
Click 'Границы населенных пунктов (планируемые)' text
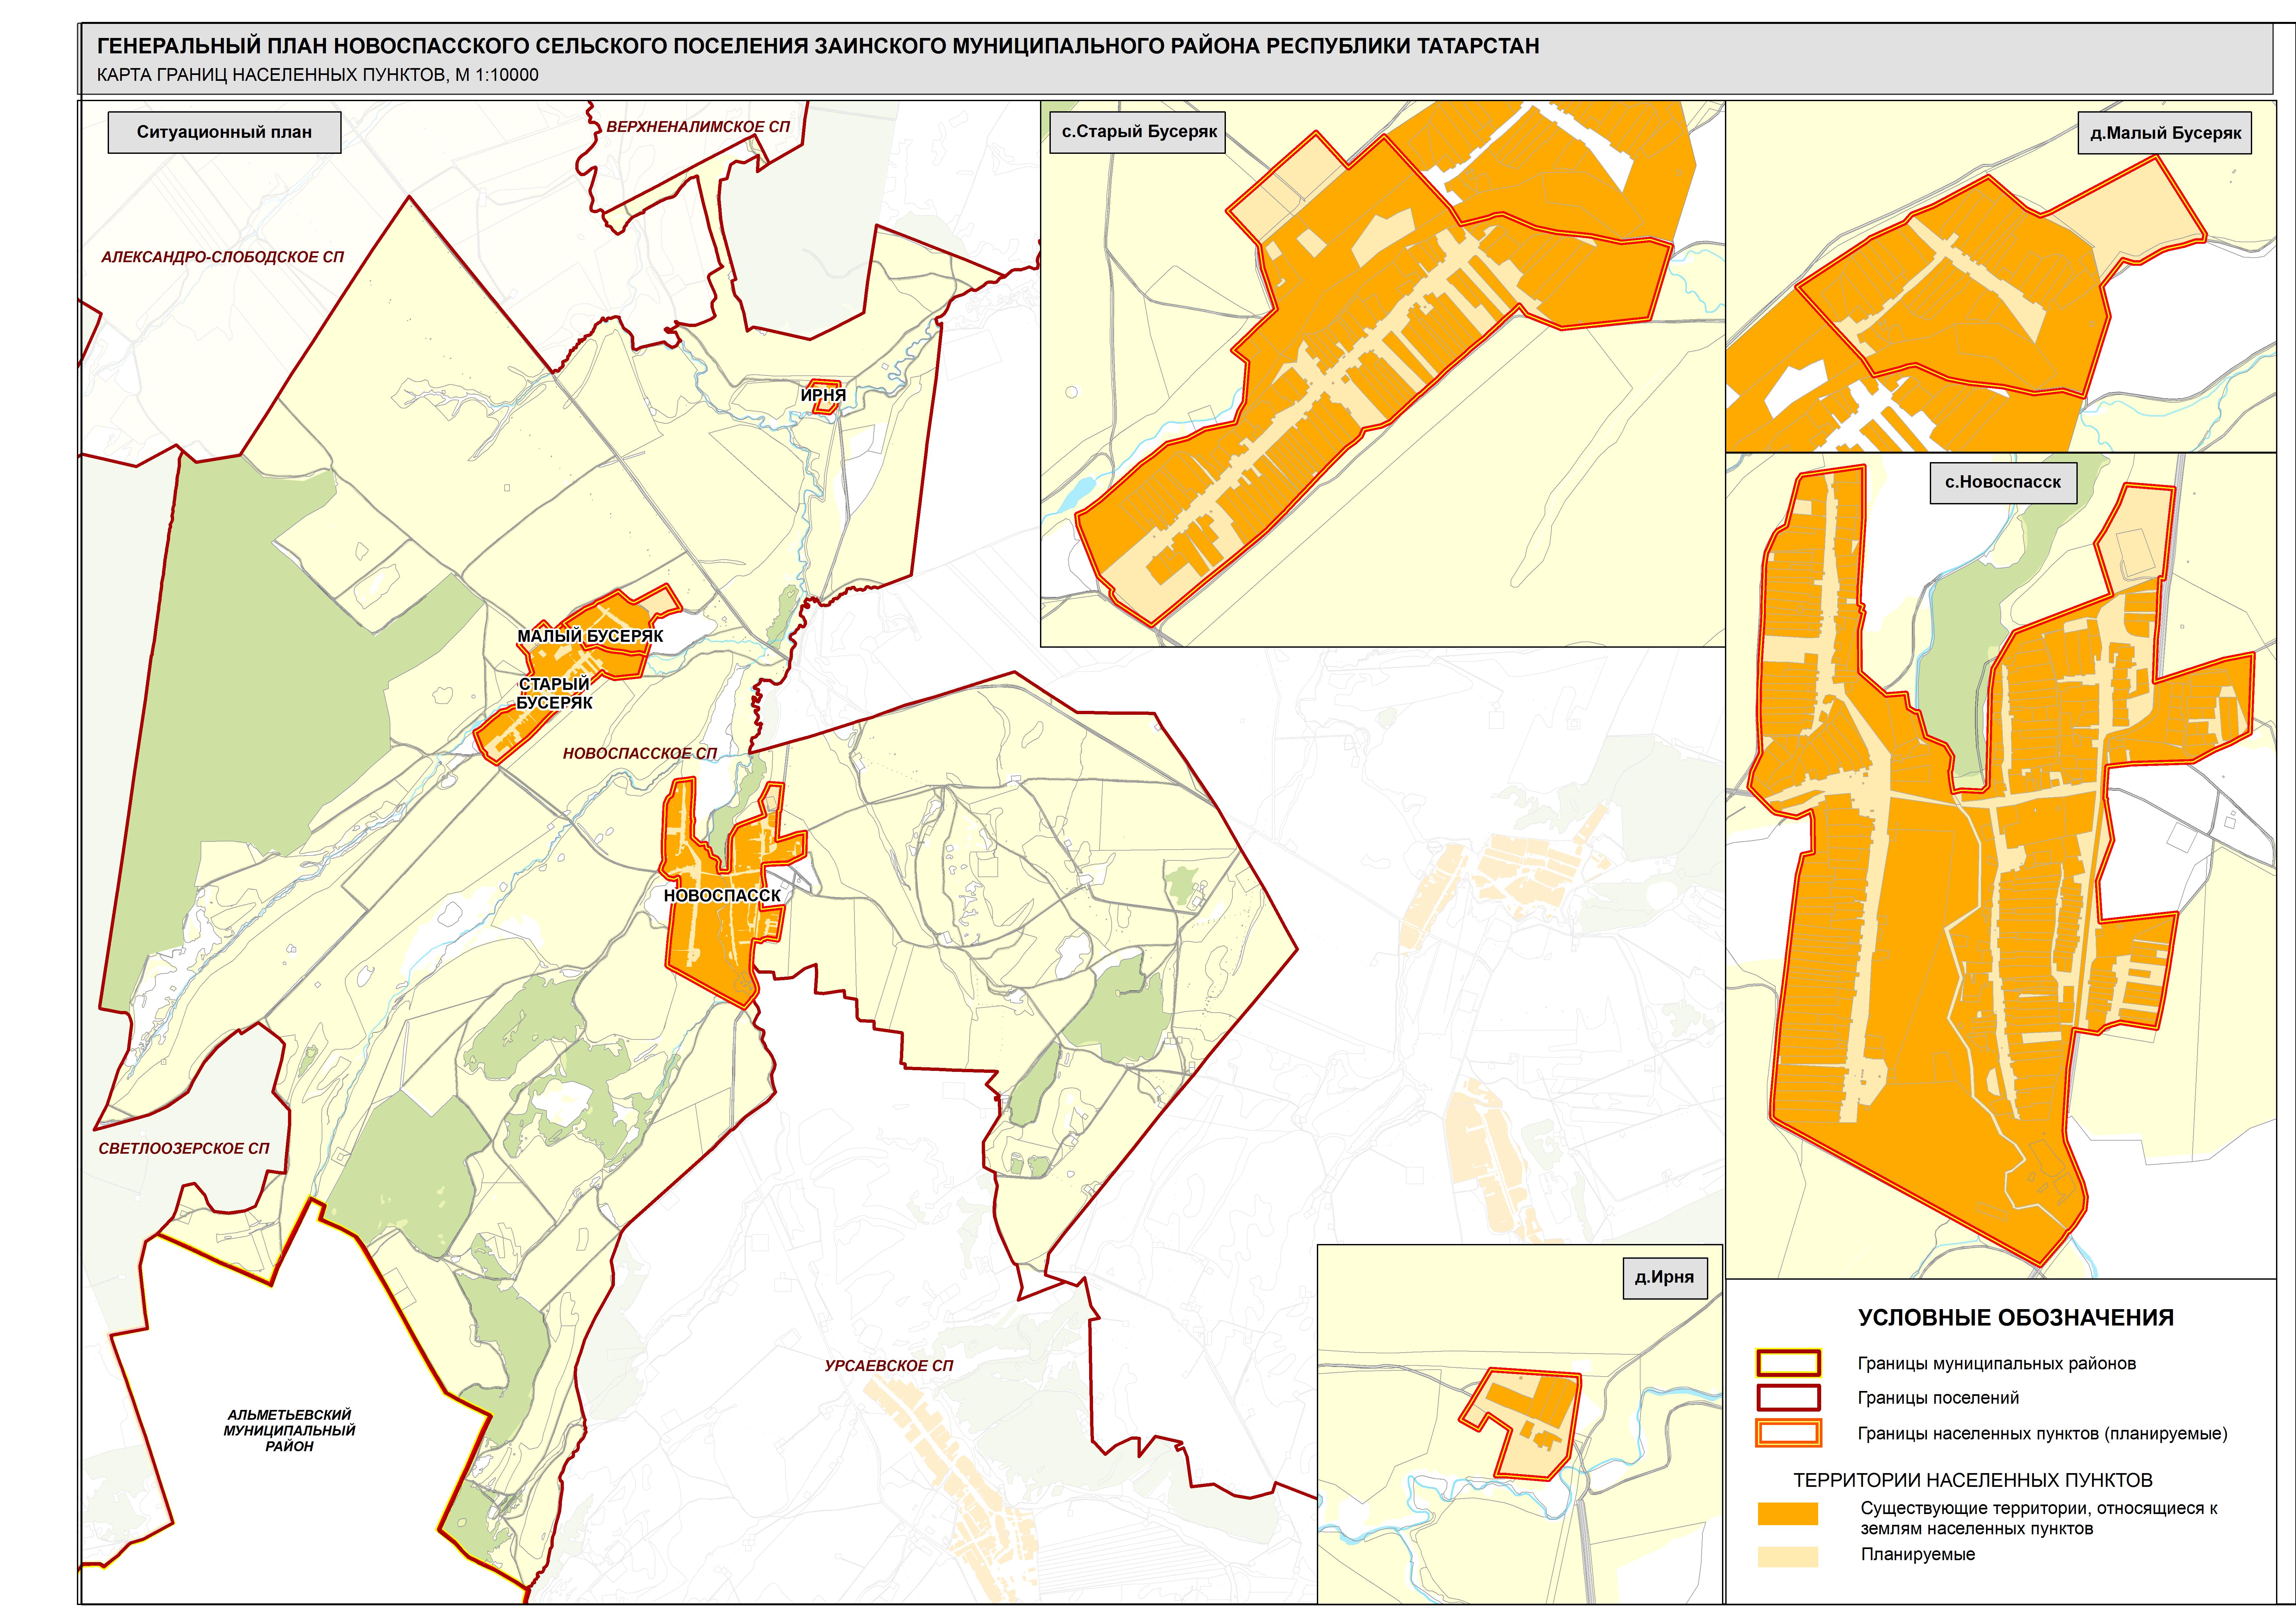(x=2043, y=1434)
